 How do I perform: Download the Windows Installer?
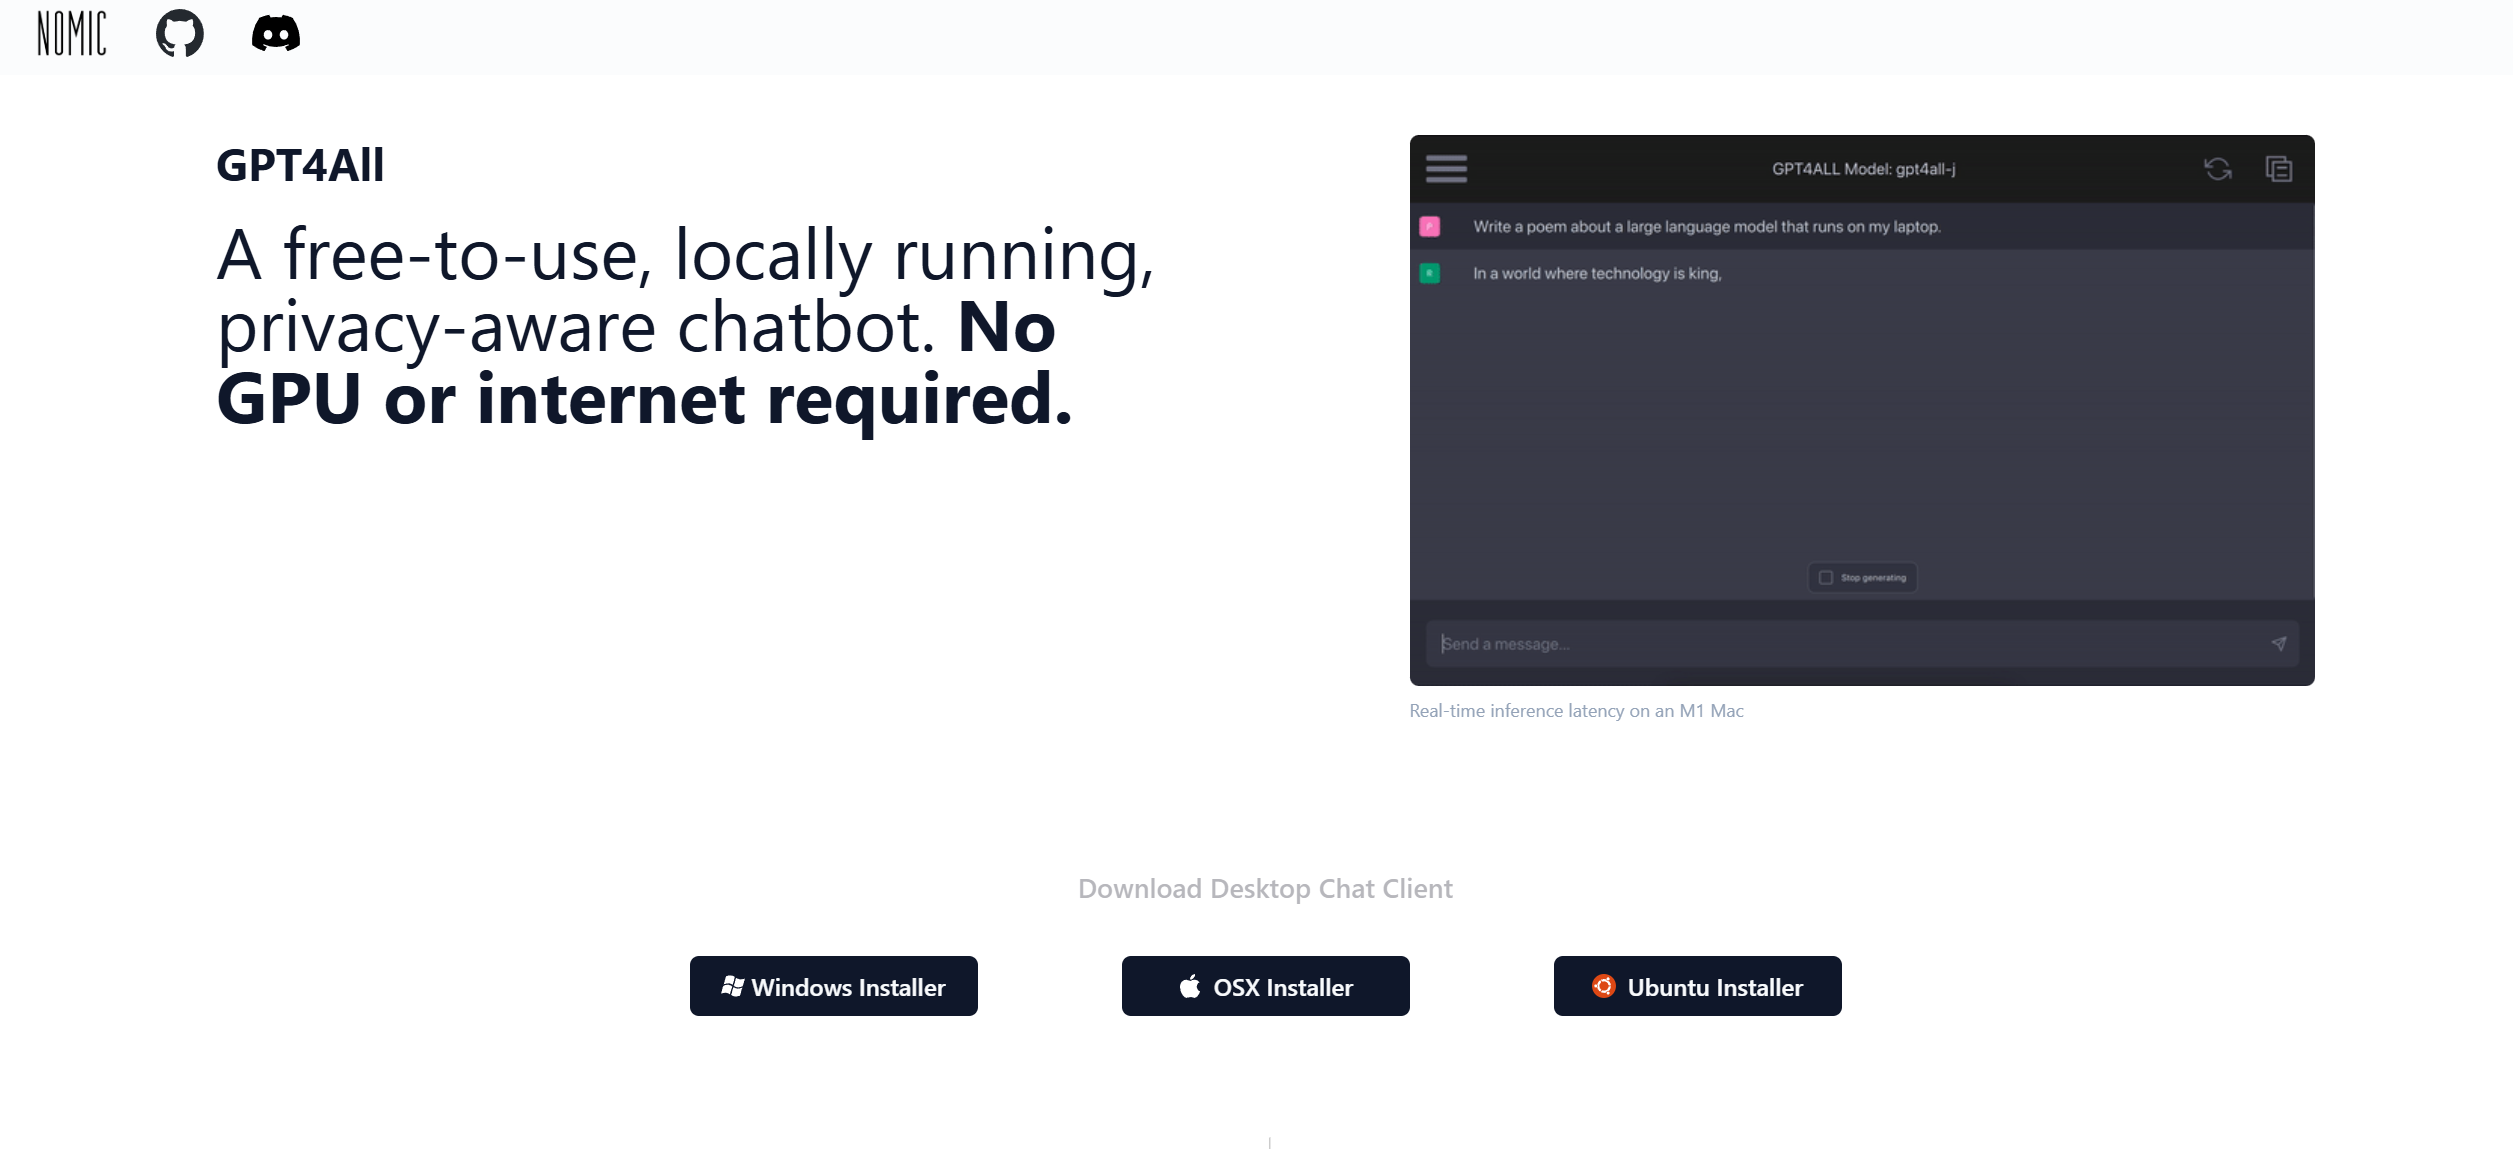pyautogui.click(x=834, y=986)
